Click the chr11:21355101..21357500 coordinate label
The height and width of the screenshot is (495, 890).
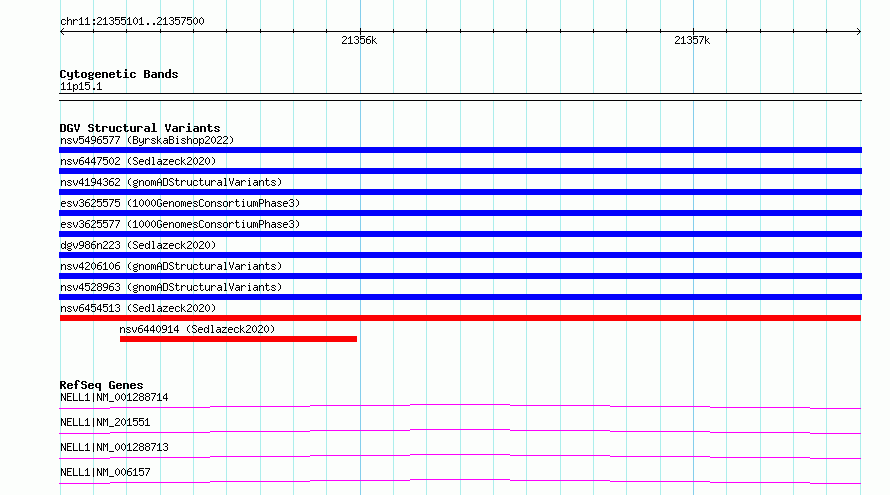[132, 21]
